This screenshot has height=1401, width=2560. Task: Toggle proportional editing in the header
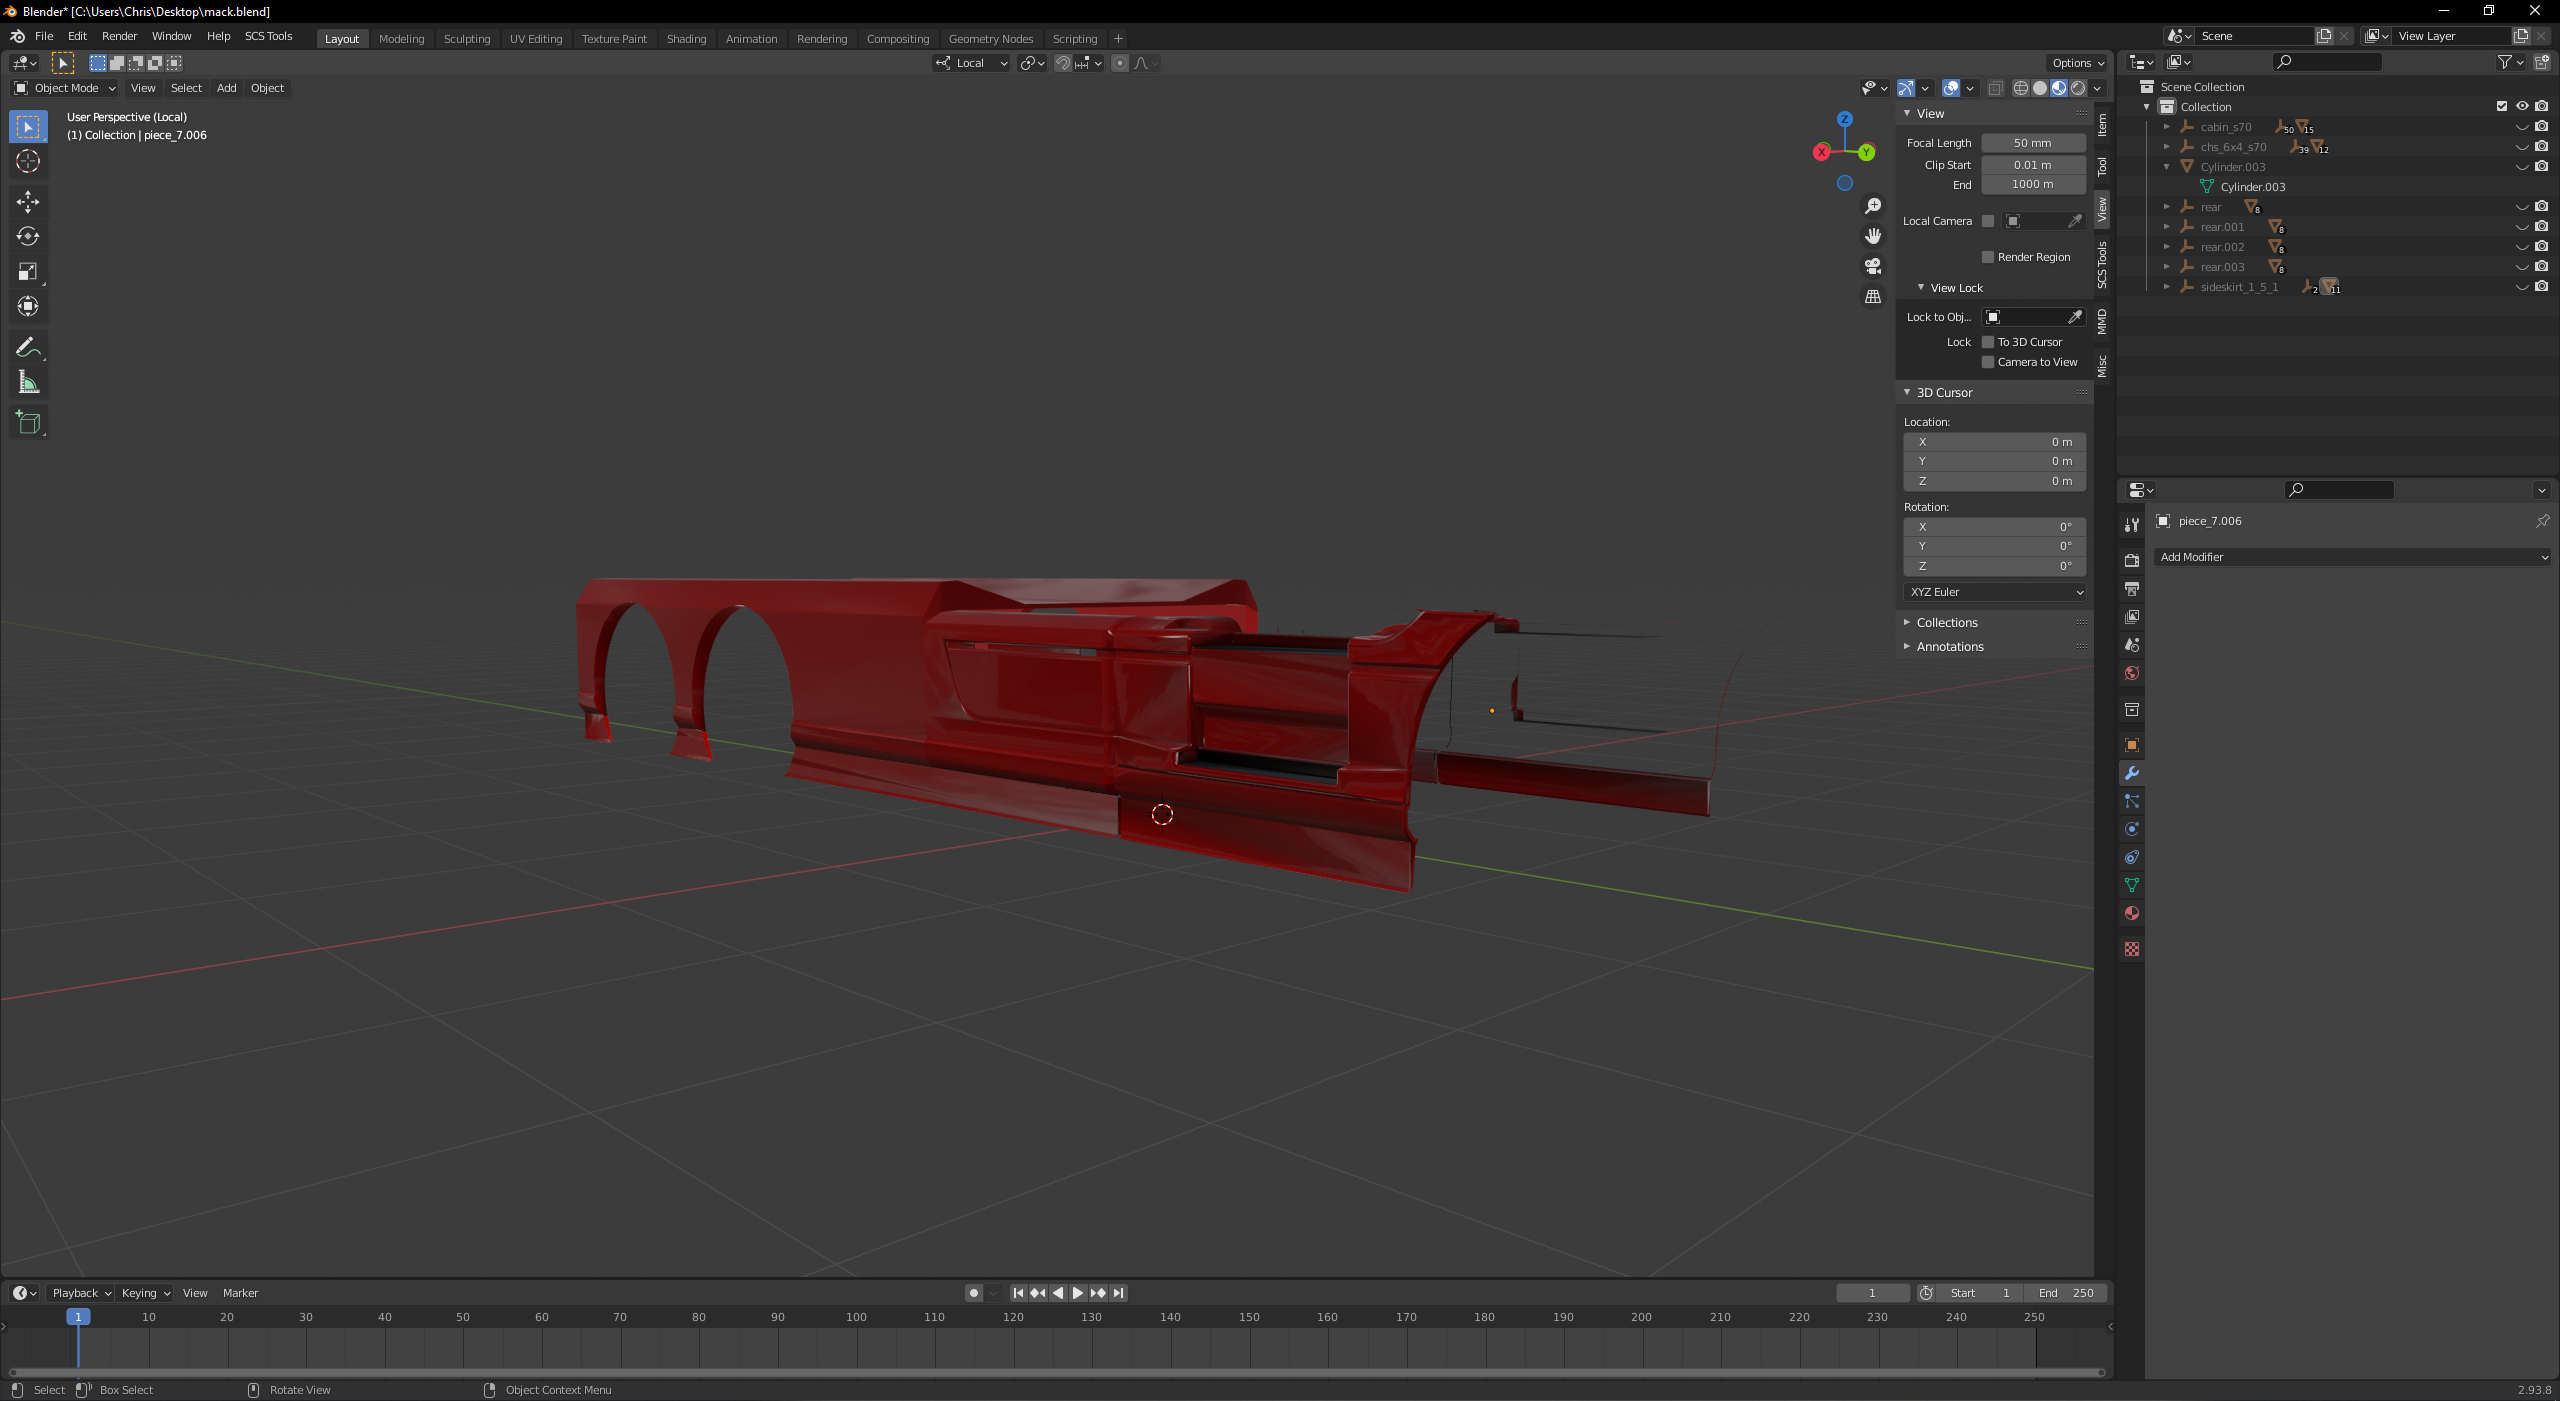click(1122, 63)
